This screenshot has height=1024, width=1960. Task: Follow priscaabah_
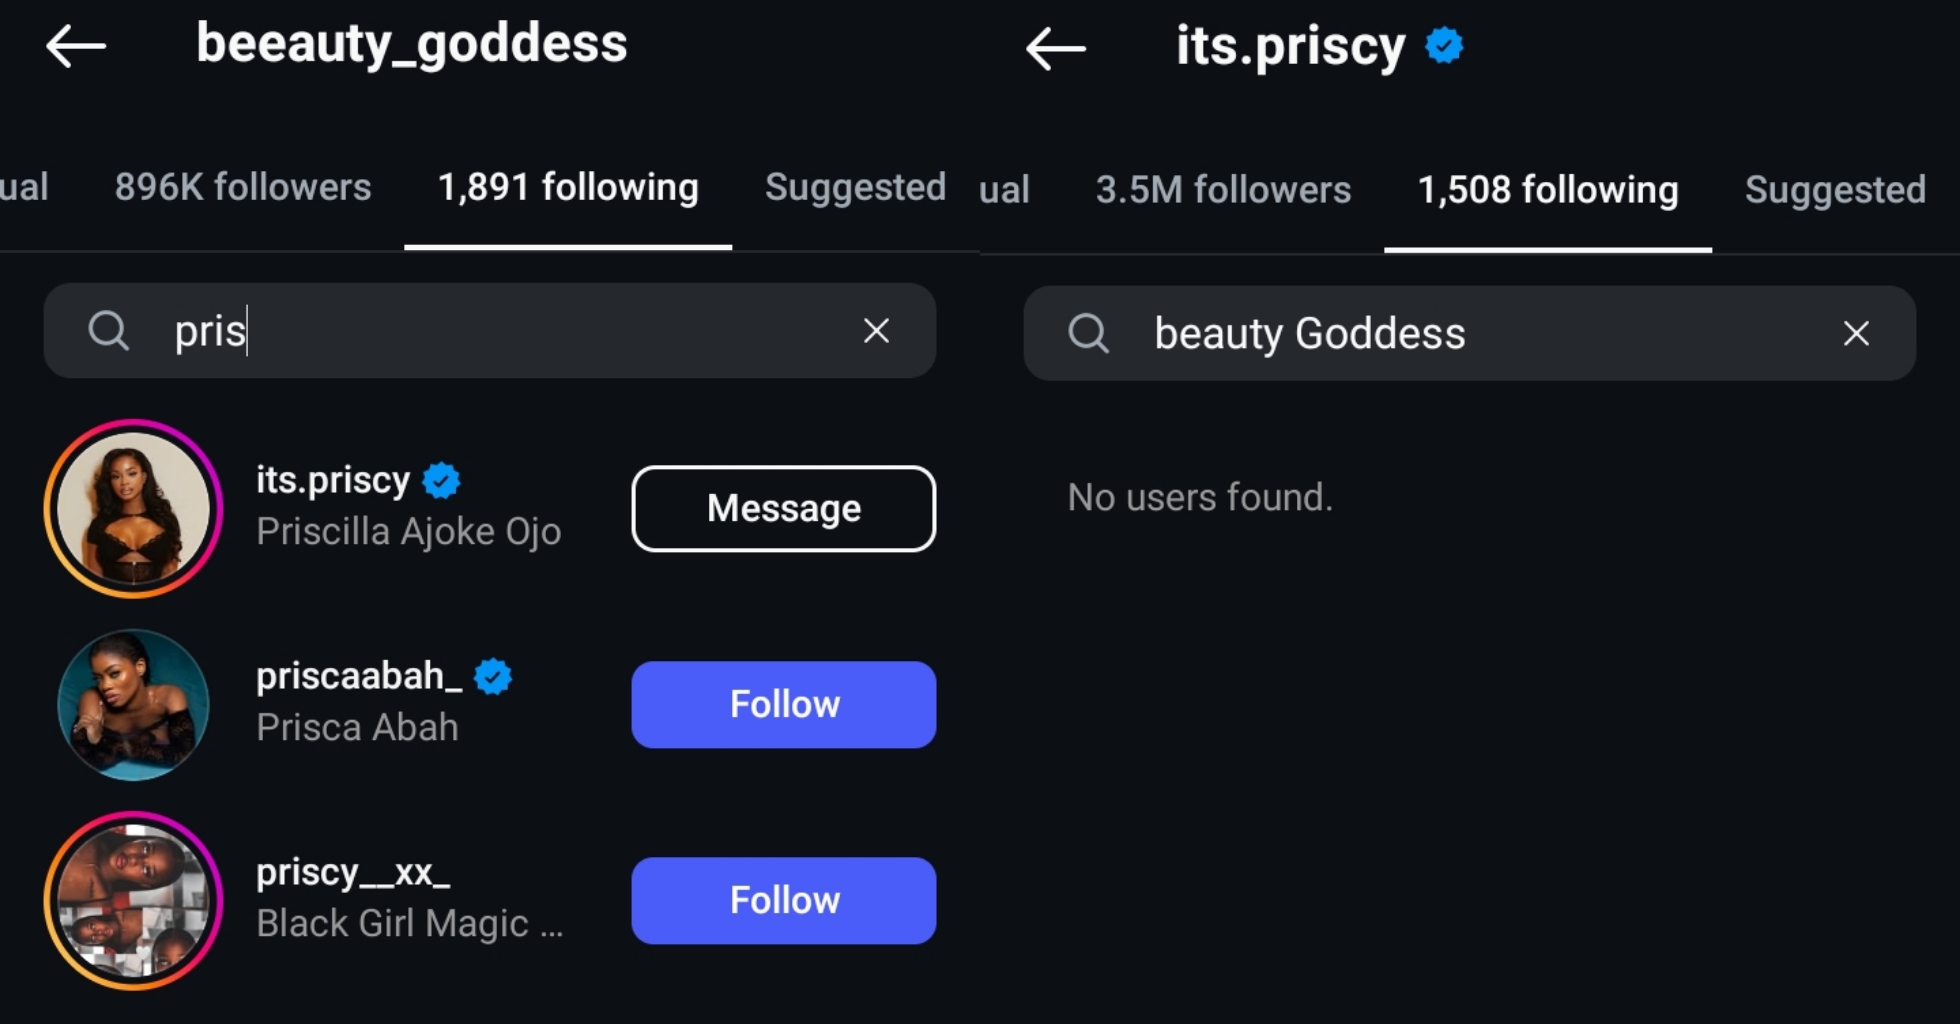(783, 704)
